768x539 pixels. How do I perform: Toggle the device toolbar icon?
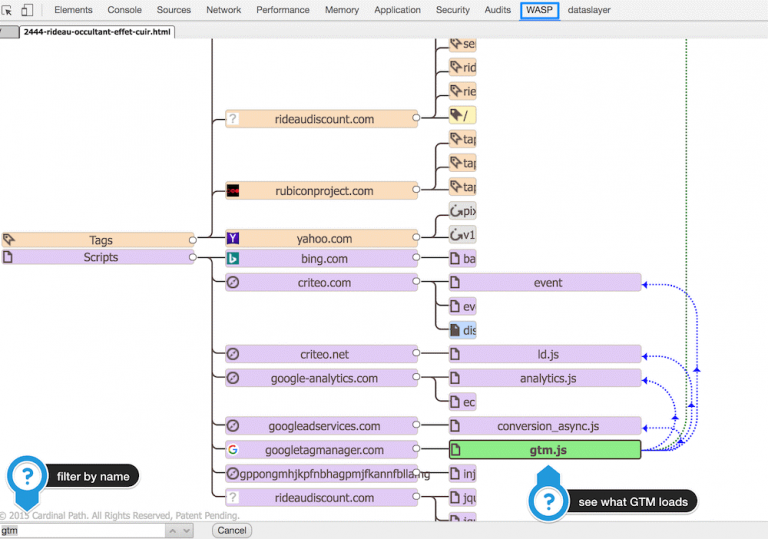(27, 10)
